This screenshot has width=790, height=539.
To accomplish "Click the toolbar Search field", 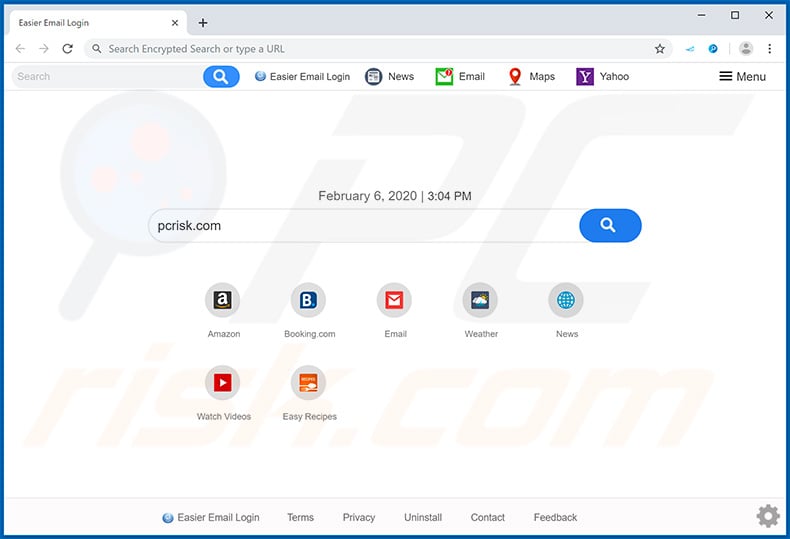I will [x=107, y=77].
